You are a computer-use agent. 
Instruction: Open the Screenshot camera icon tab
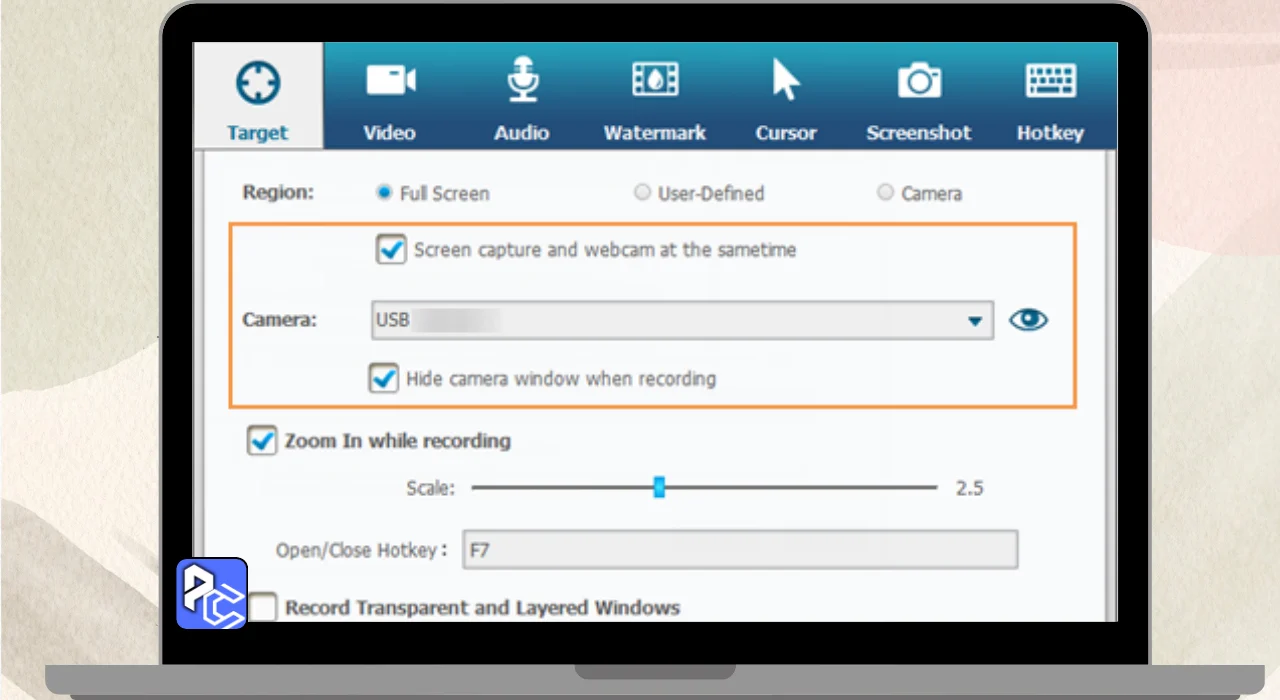click(x=919, y=80)
